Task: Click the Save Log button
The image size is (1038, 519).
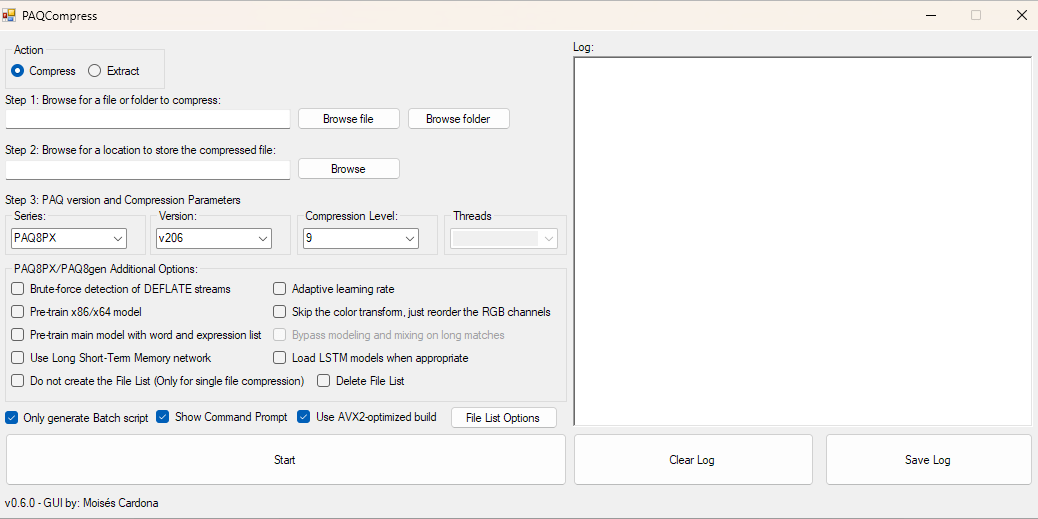Action: (x=928, y=459)
